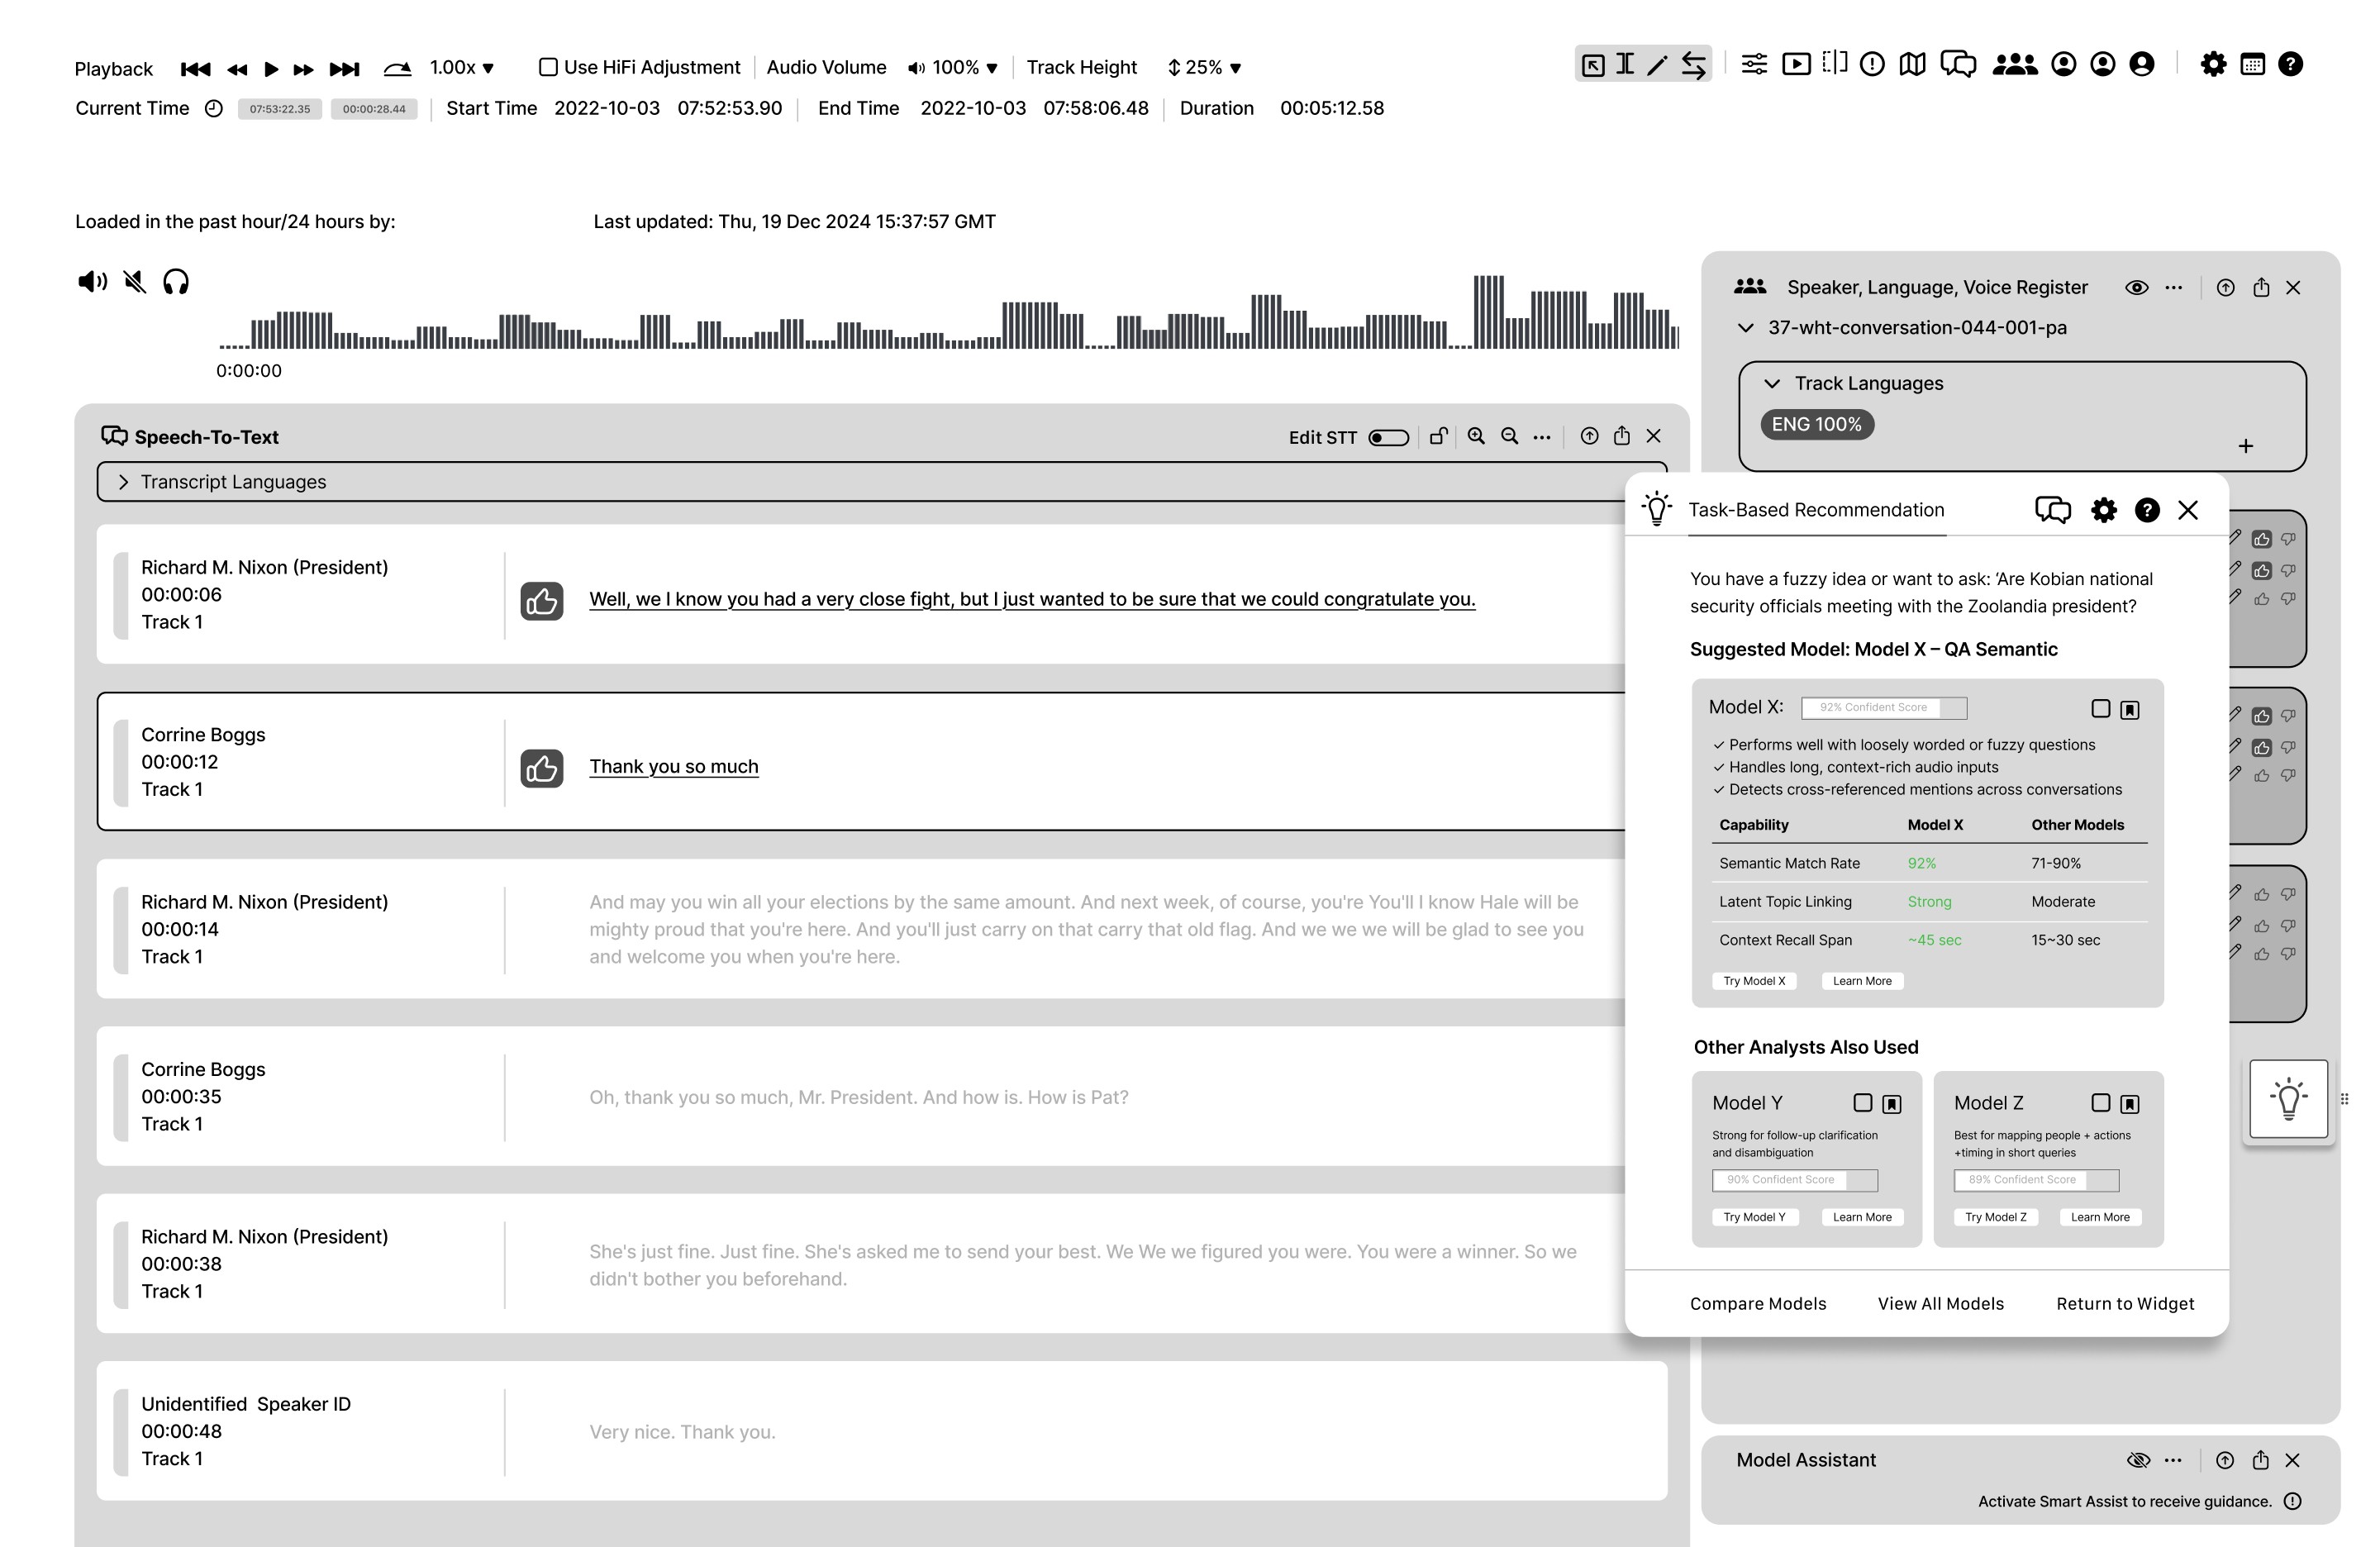Image resolution: width=2380 pixels, height=1547 pixels.
Task: Click the headphones icon above the waveform
Action: [x=176, y=282]
